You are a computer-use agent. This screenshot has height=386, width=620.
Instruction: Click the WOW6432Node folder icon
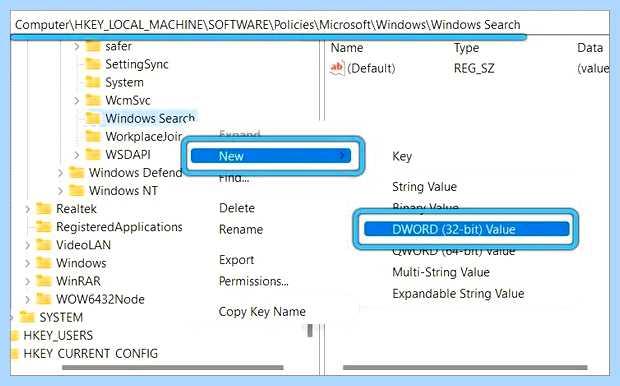coord(43,299)
